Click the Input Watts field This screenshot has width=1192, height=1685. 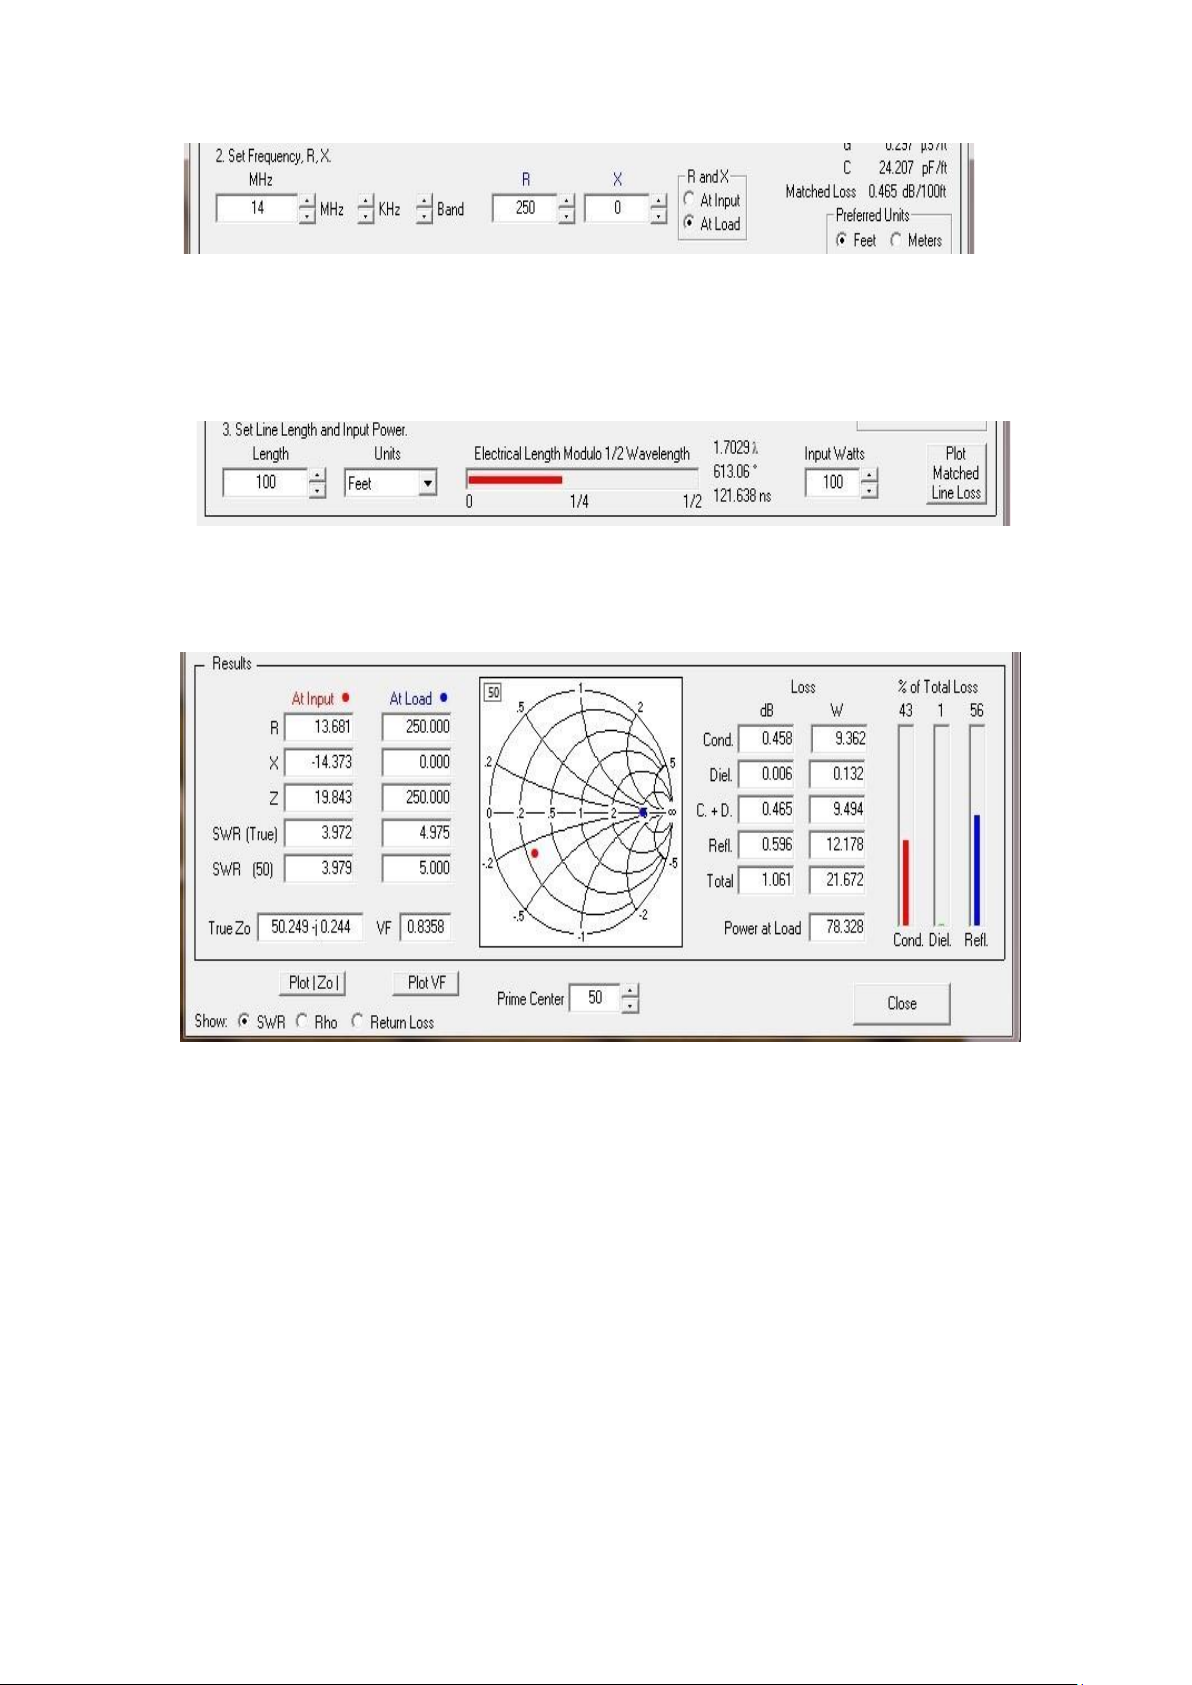click(x=832, y=482)
